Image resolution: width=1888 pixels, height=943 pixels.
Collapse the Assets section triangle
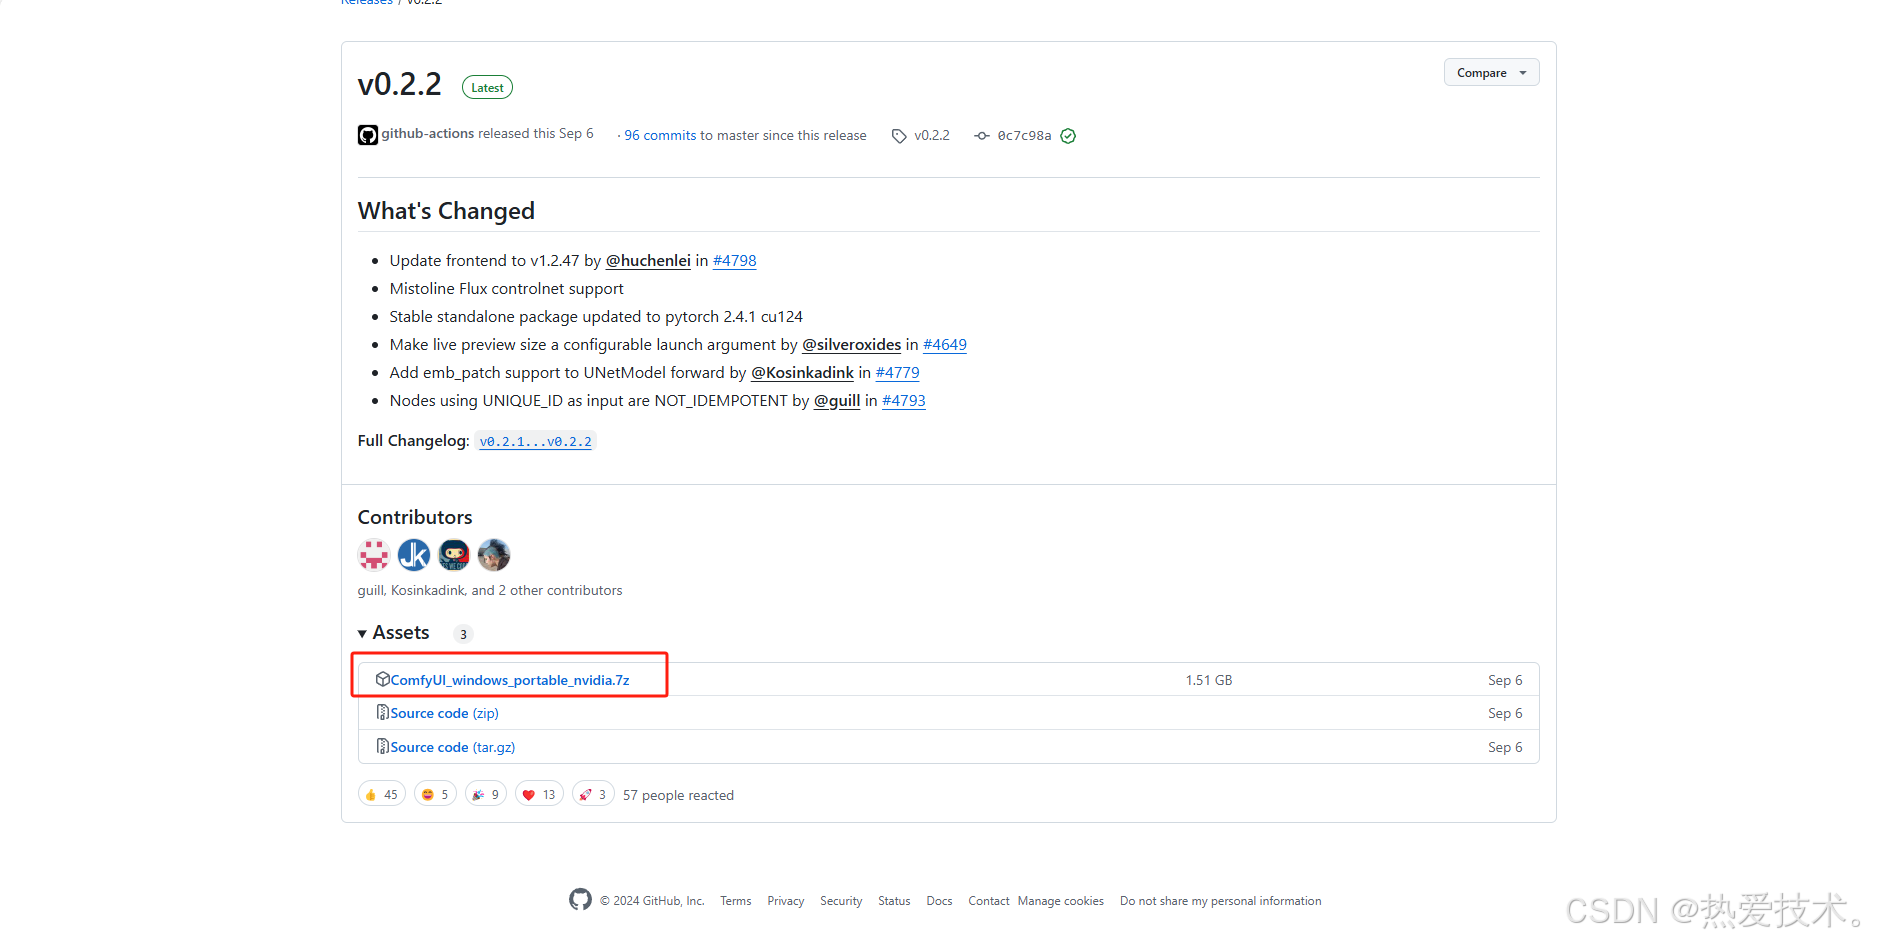[x=362, y=634]
